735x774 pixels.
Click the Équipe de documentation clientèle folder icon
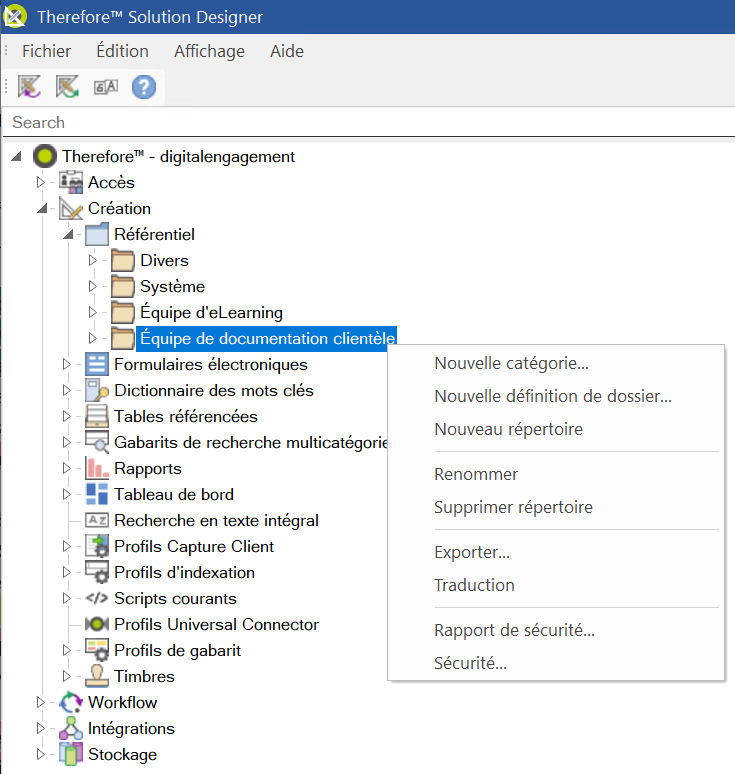tap(123, 339)
